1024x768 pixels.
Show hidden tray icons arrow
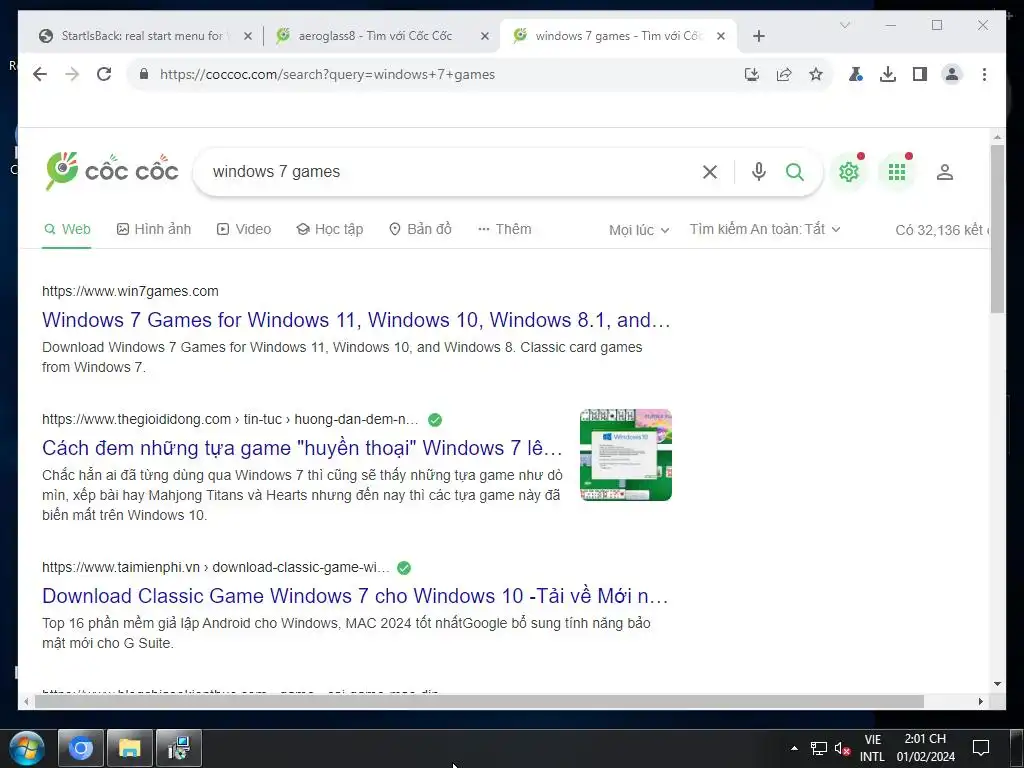click(794, 748)
